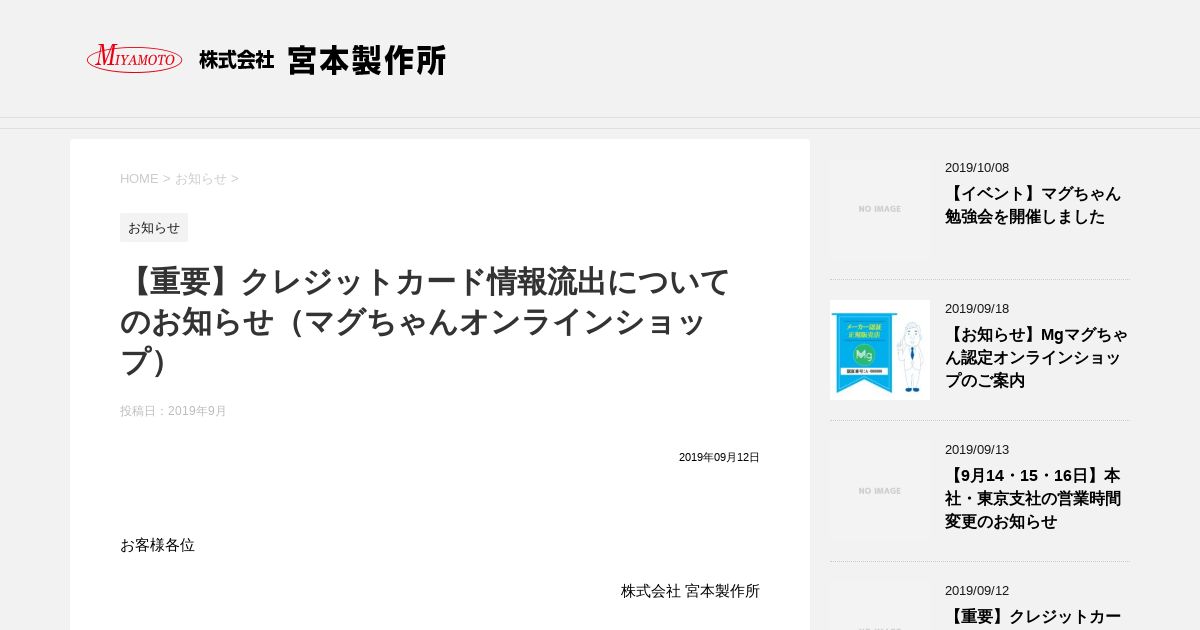Open 【9月14・15・16日】営業時間変更のお知らせ post
This screenshot has height=630, width=1200.
pos(1033,499)
